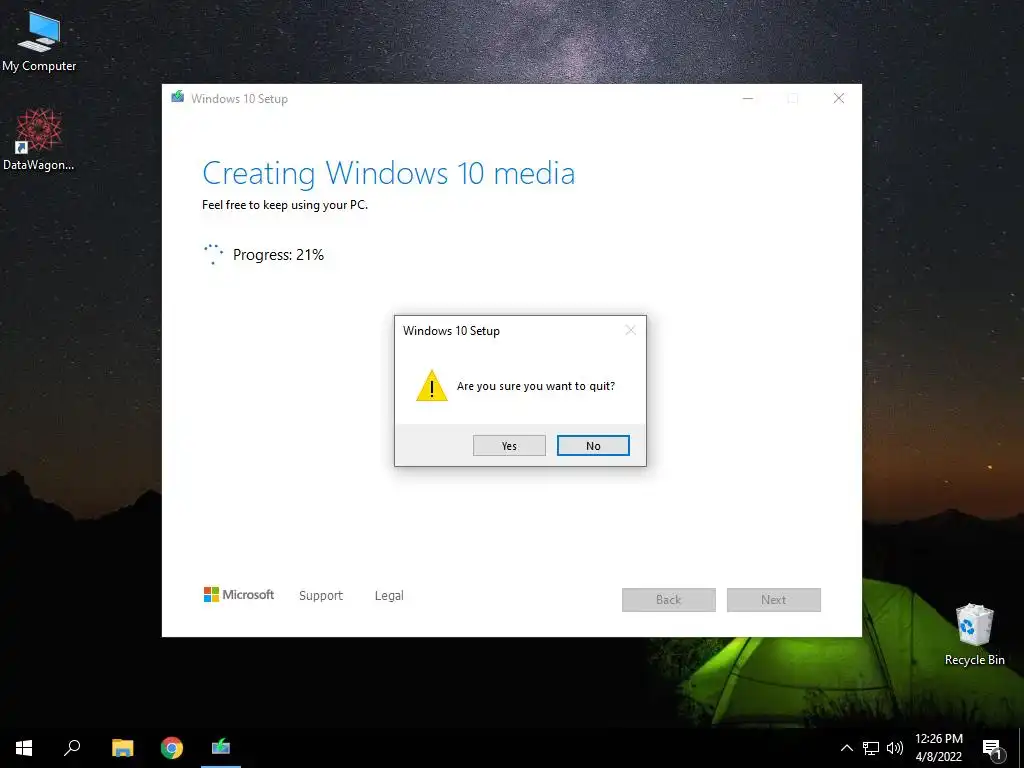Open the notification center icon

point(993,749)
